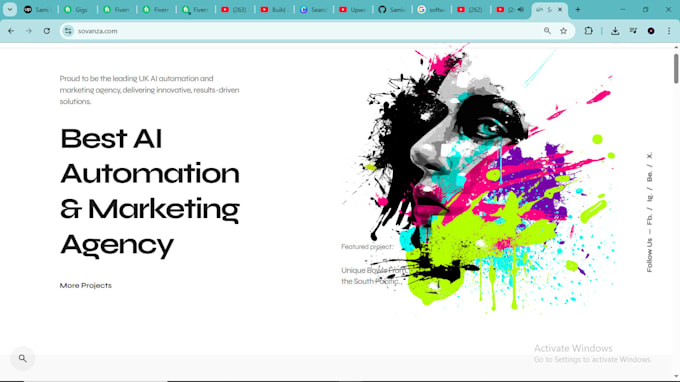Minimize the Chrome window
The width and height of the screenshot is (680, 382).
(x=622, y=9)
